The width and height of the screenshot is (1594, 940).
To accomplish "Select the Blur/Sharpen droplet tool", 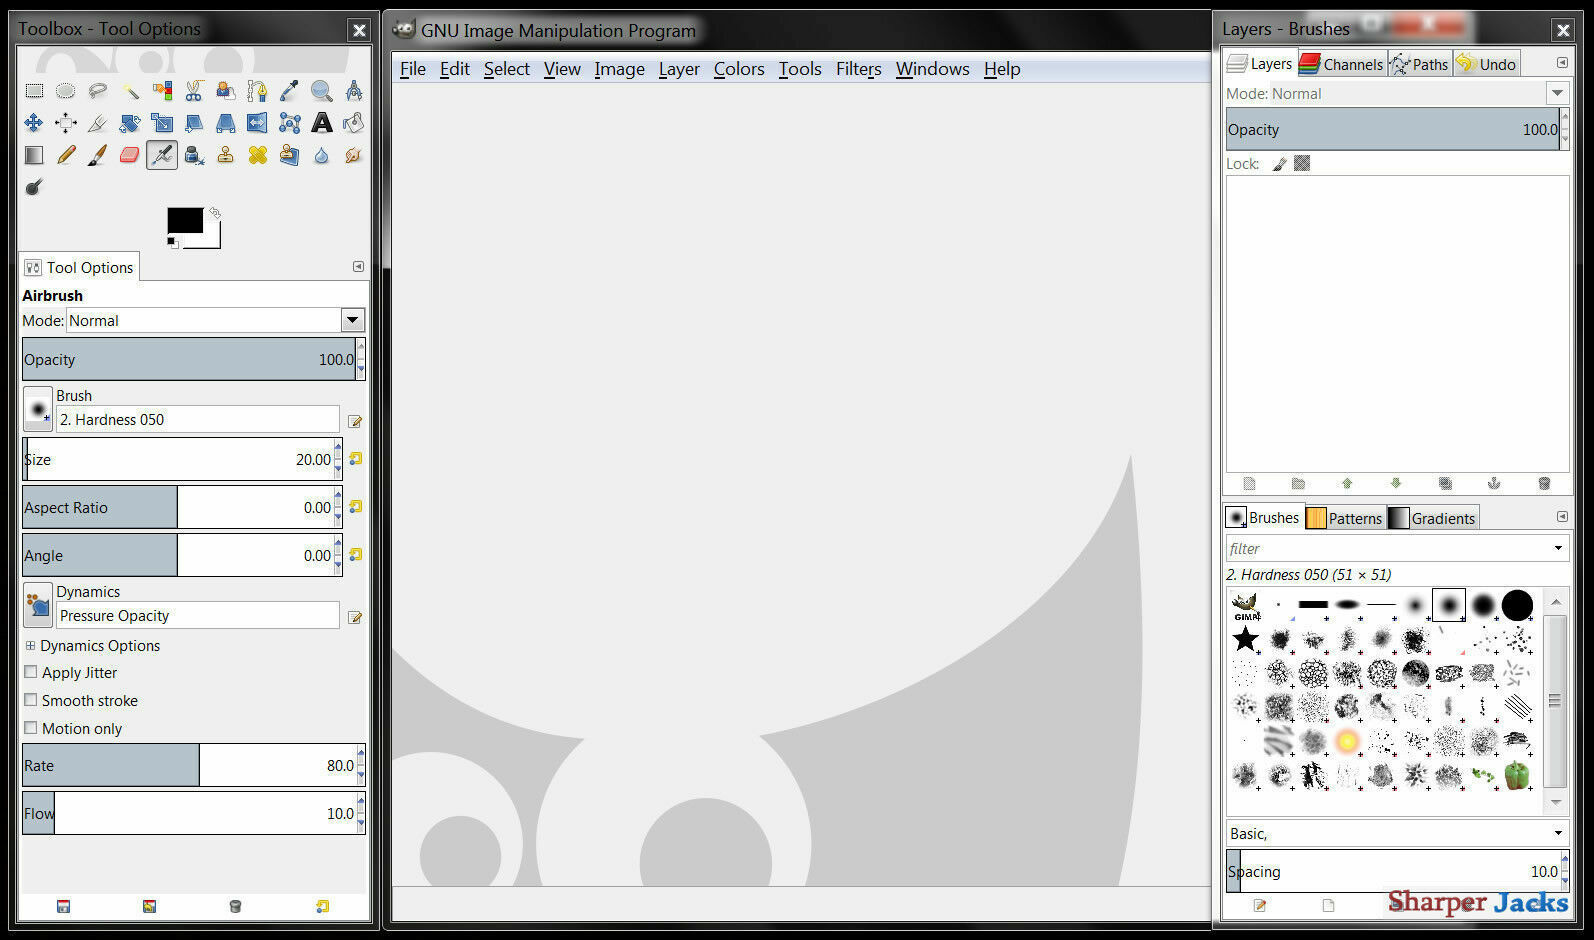I will pyautogui.click(x=321, y=155).
